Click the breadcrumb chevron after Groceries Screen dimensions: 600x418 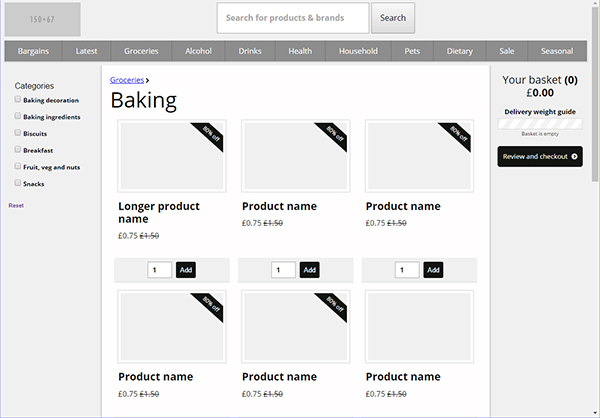[x=147, y=80]
